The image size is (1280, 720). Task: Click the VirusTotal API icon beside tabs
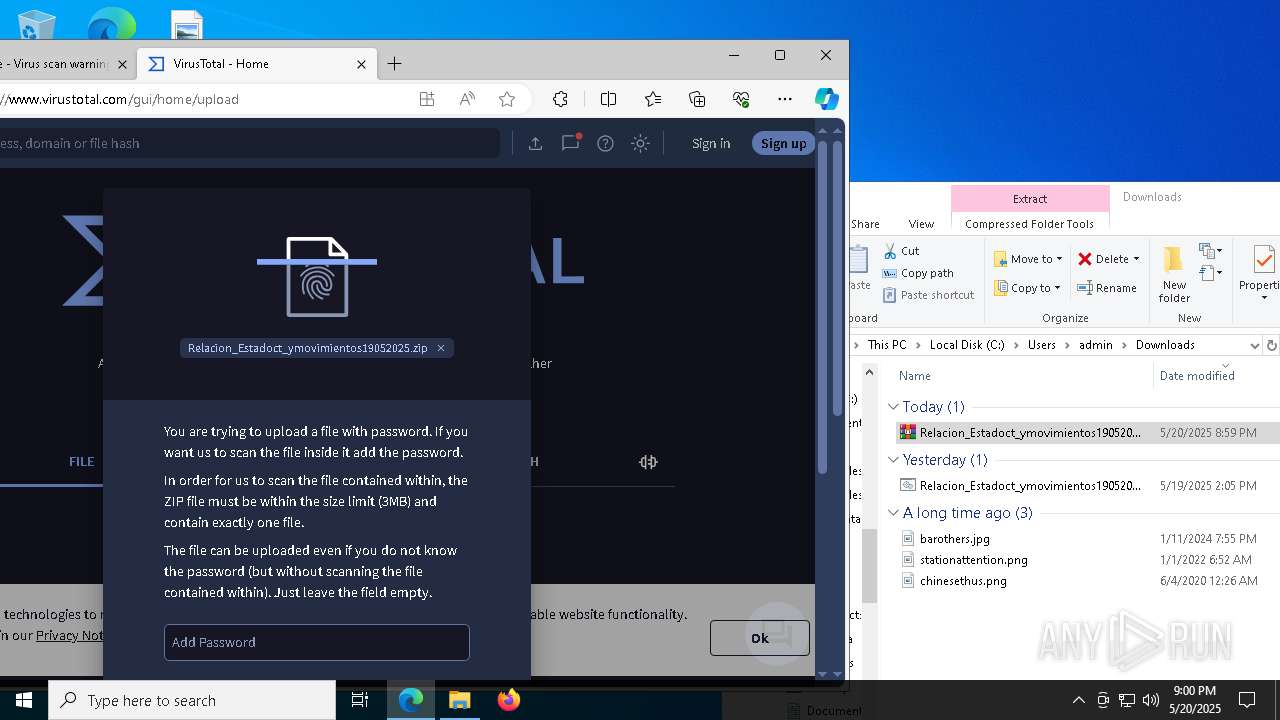pos(648,461)
